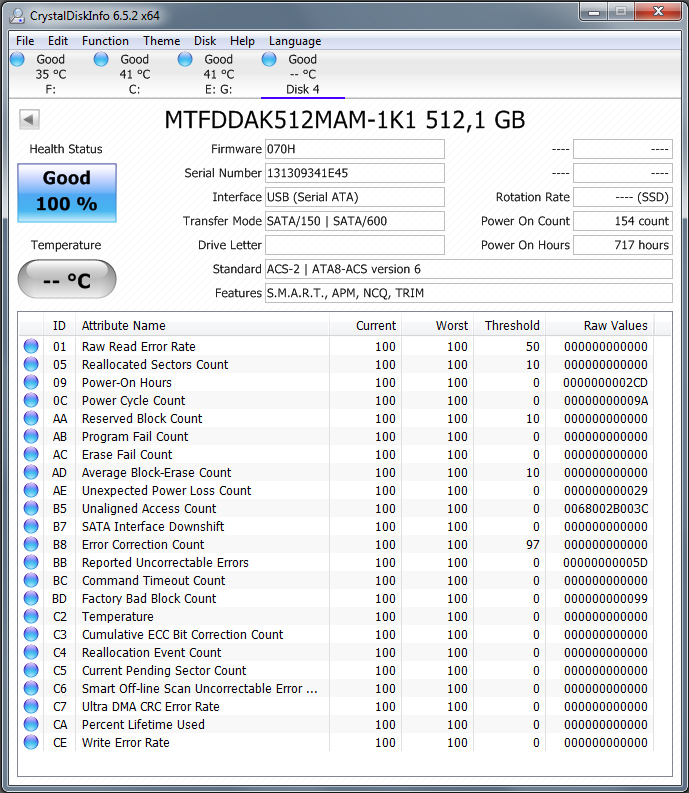Click status orb for Command Timeout Count
Screen dimensions: 689x793
tap(31, 580)
